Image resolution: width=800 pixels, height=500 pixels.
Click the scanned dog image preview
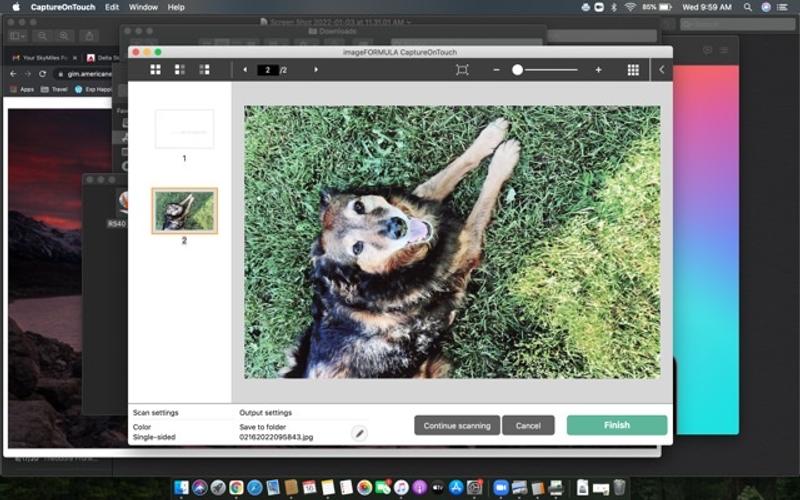pos(452,242)
